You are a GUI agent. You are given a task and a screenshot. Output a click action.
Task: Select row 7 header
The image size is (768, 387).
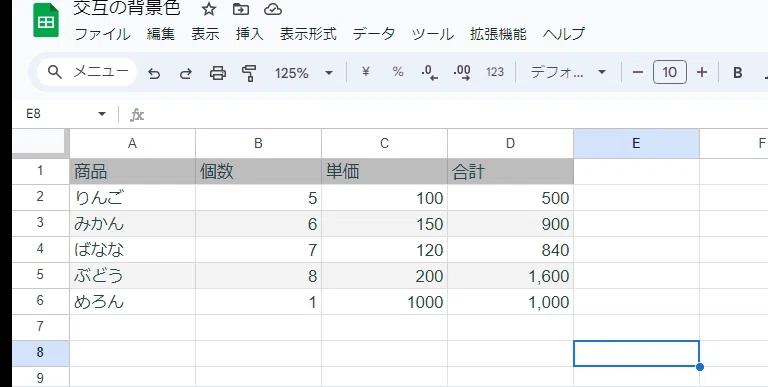[x=41, y=327]
